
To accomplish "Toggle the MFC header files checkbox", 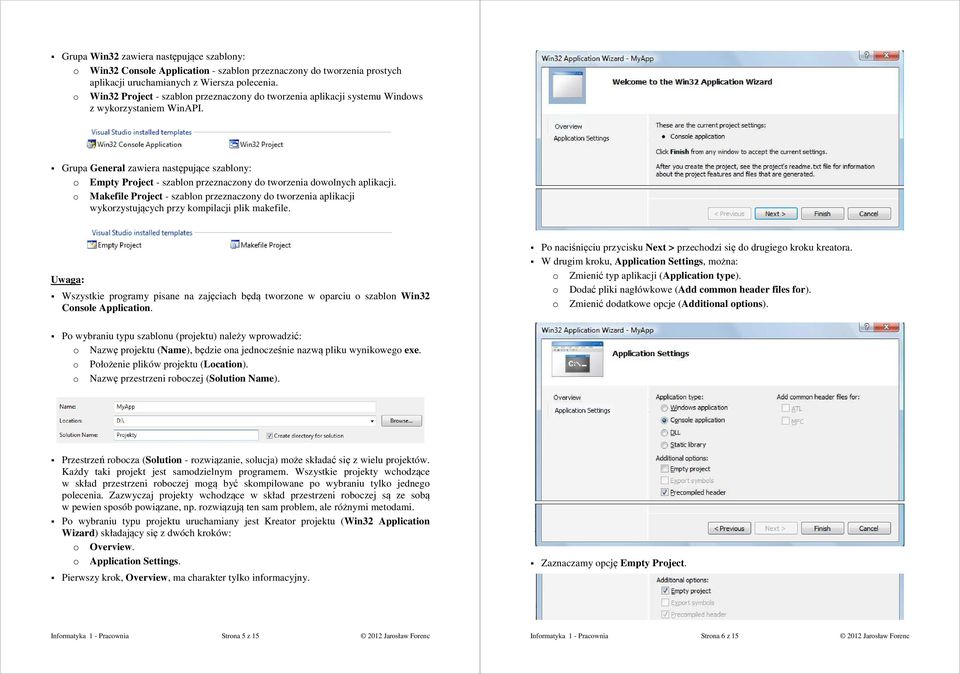I will tap(786, 421).
